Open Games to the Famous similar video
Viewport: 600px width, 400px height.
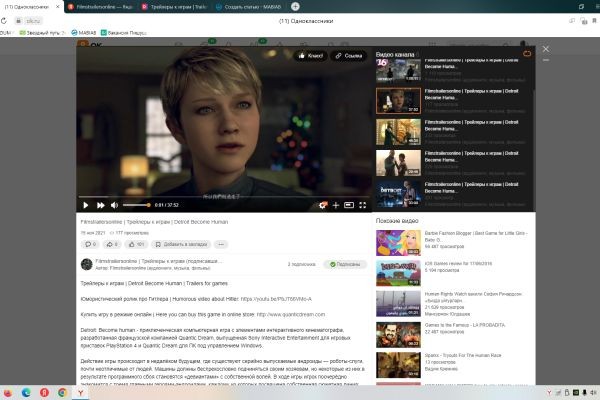point(398,335)
